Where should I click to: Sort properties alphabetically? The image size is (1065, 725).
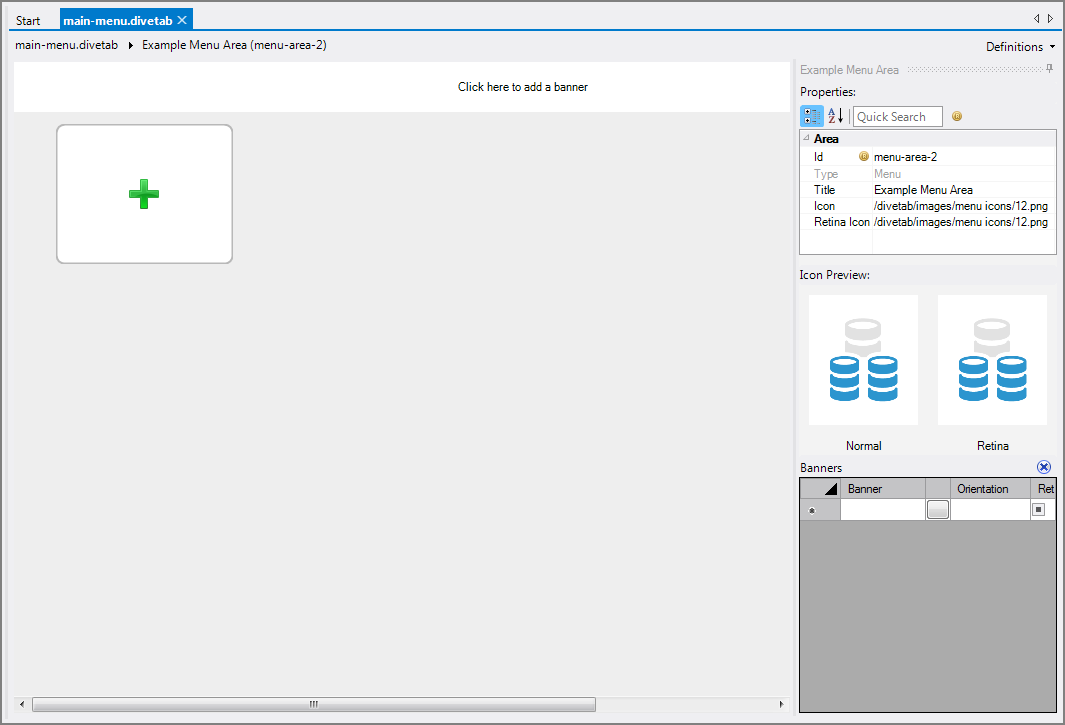[x=836, y=117]
